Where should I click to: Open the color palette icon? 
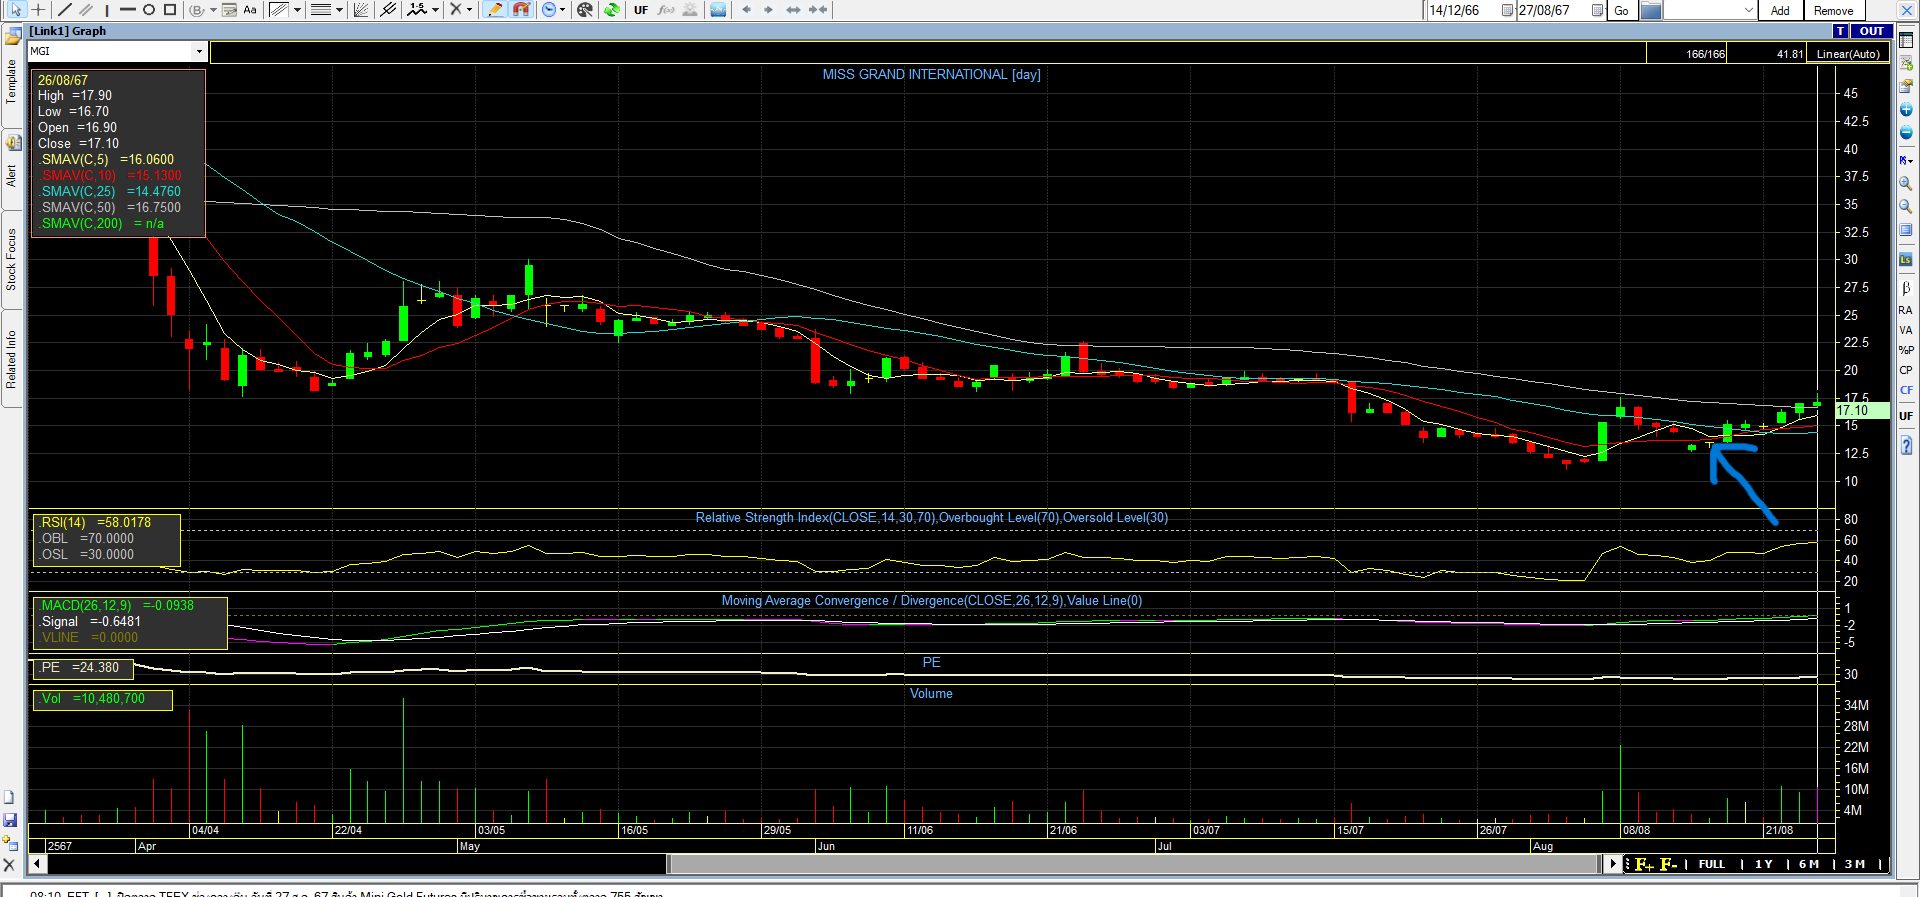coord(585,10)
